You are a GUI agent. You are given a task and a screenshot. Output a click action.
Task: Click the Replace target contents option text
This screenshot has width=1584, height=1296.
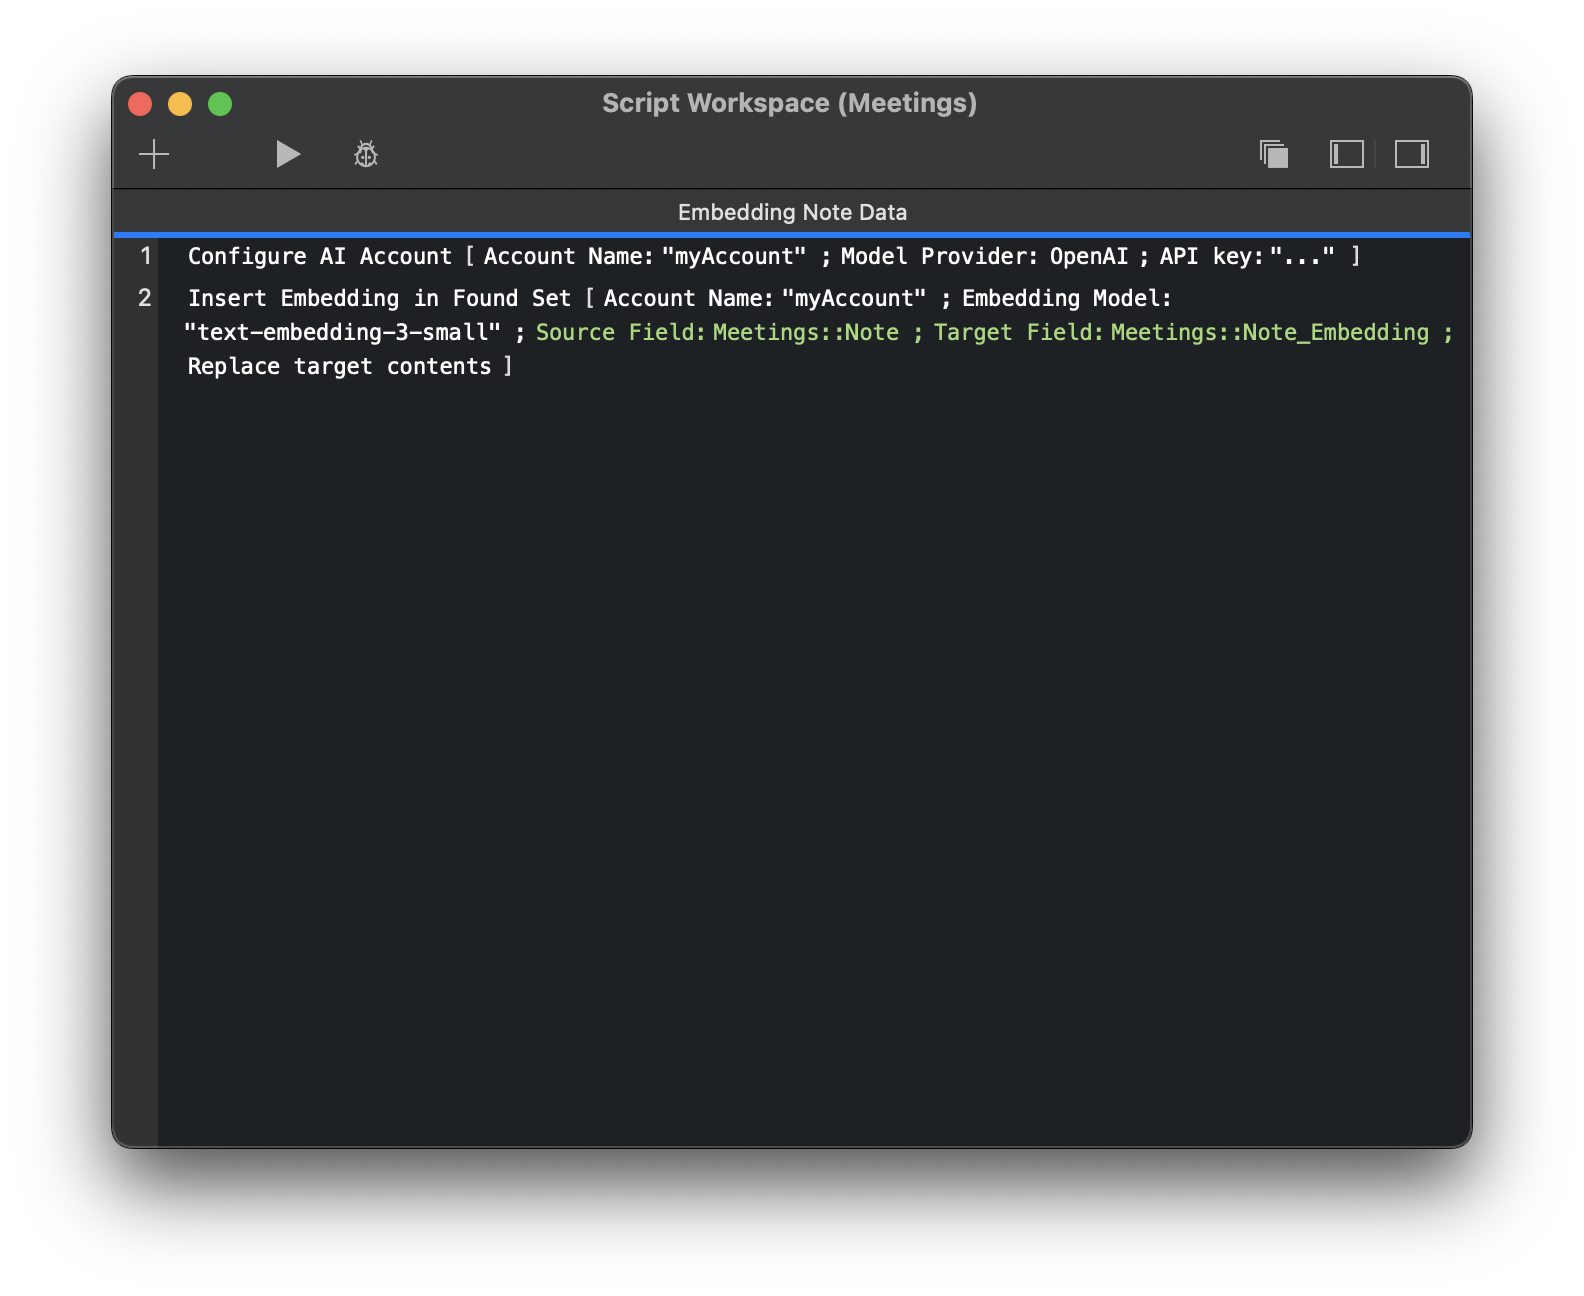[x=340, y=366]
